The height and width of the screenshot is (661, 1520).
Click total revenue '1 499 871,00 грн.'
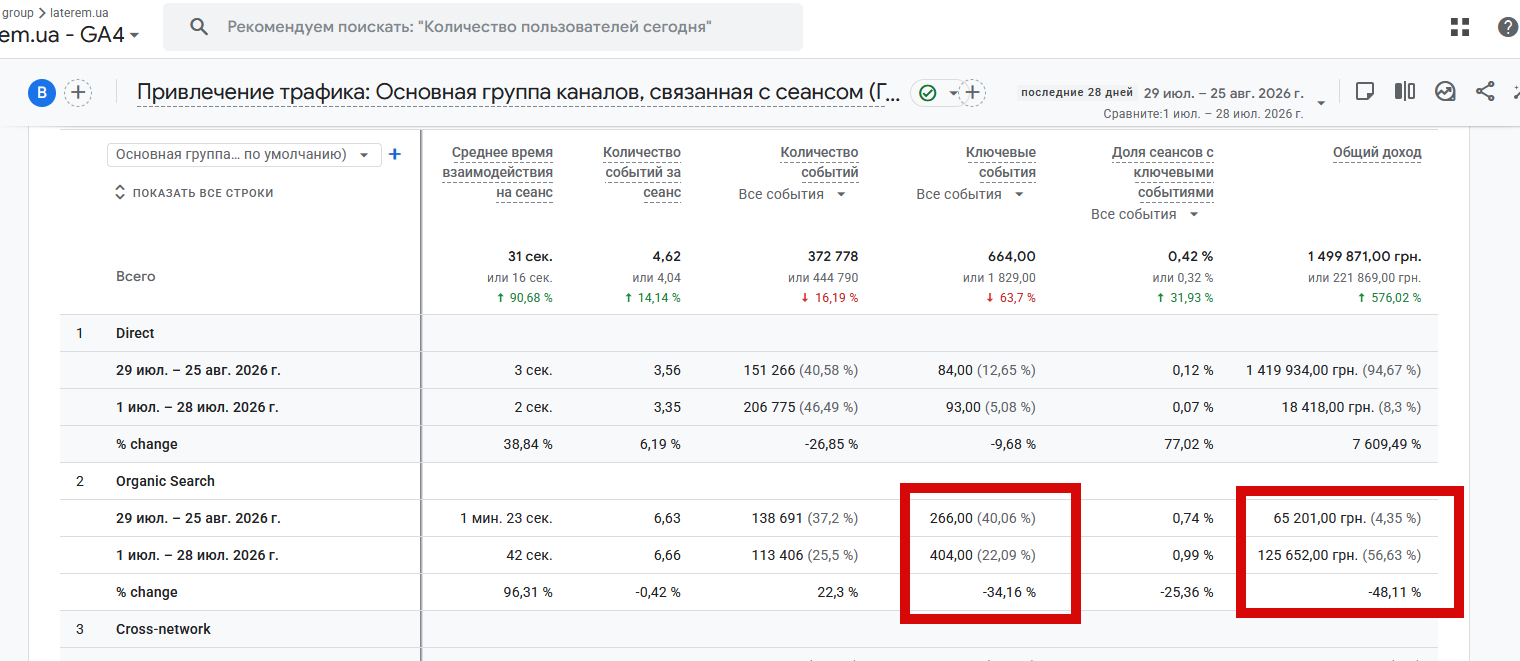coord(1364,257)
